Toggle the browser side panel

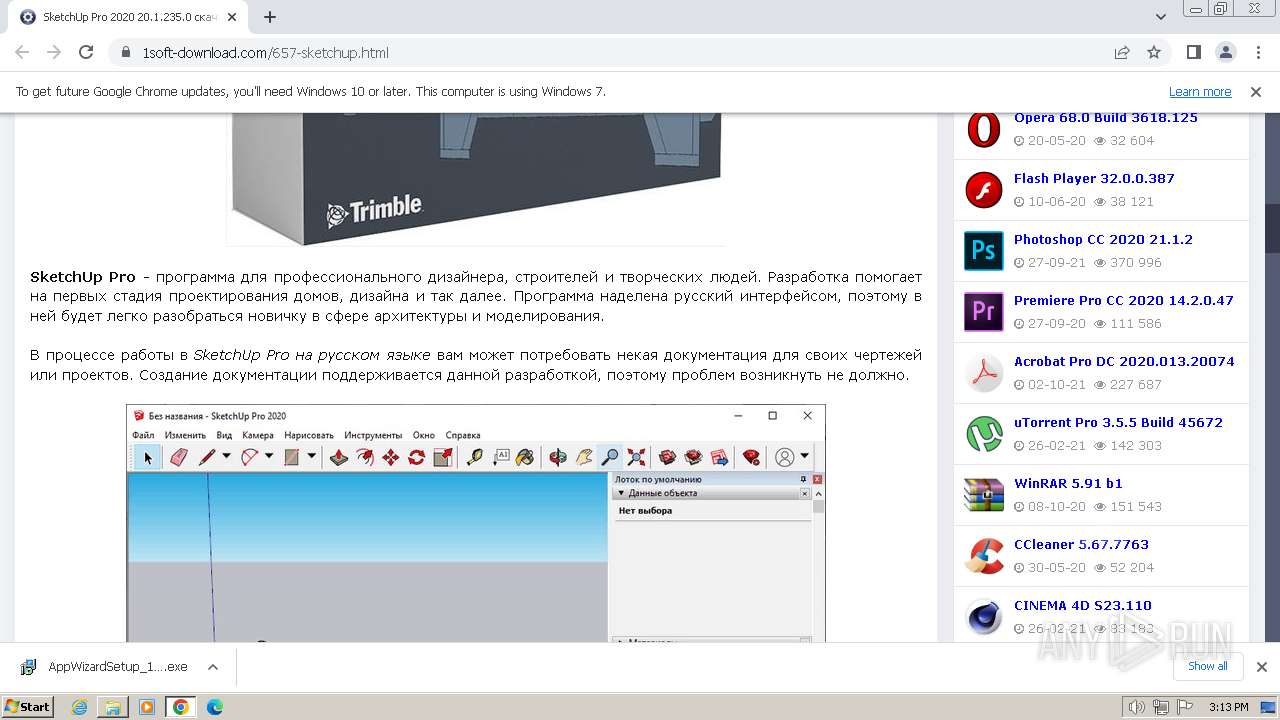[1193, 53]
